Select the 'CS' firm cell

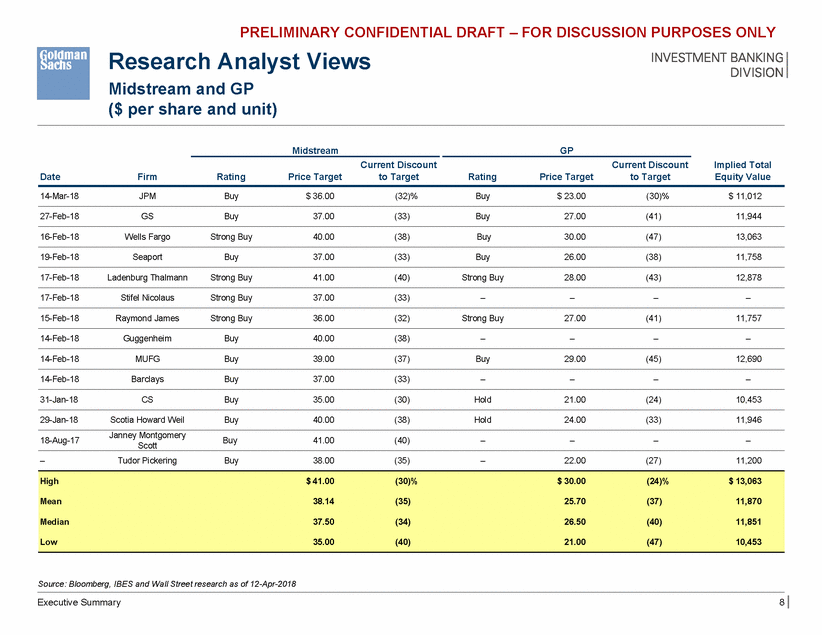(x=147, y=400)
